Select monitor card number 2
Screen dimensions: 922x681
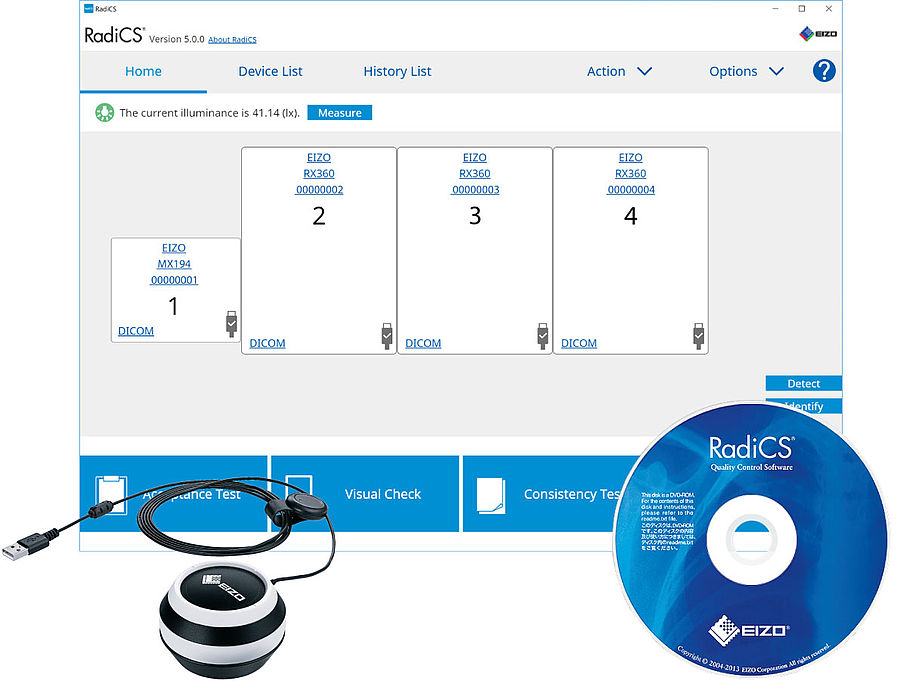point(319,251)
